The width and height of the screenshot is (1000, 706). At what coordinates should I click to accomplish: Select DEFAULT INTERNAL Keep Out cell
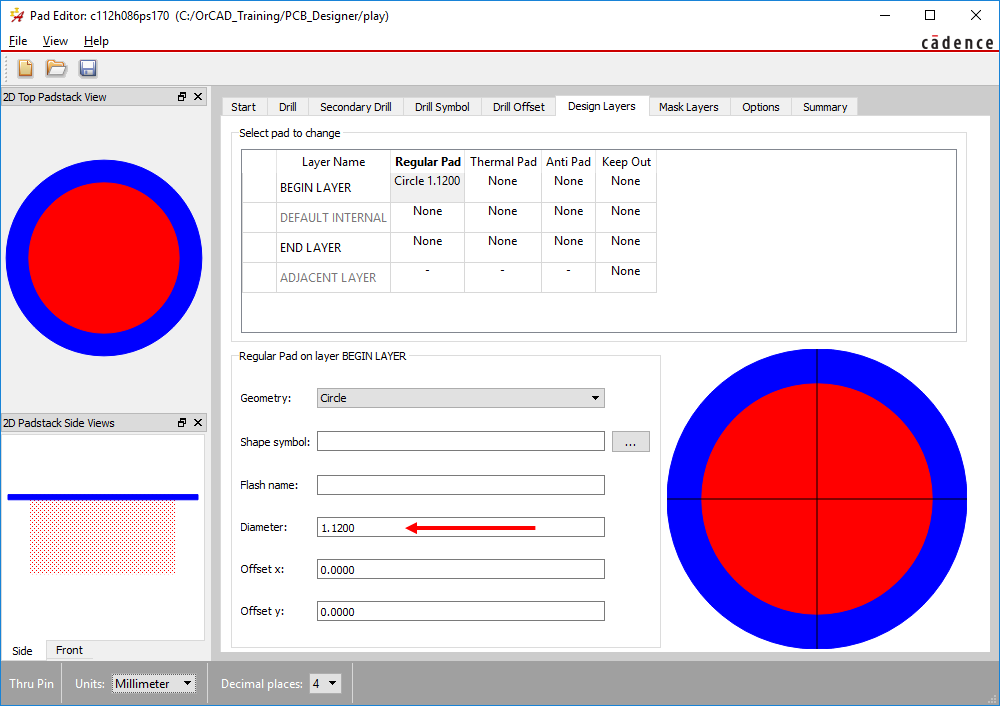(x=626, y=217)
